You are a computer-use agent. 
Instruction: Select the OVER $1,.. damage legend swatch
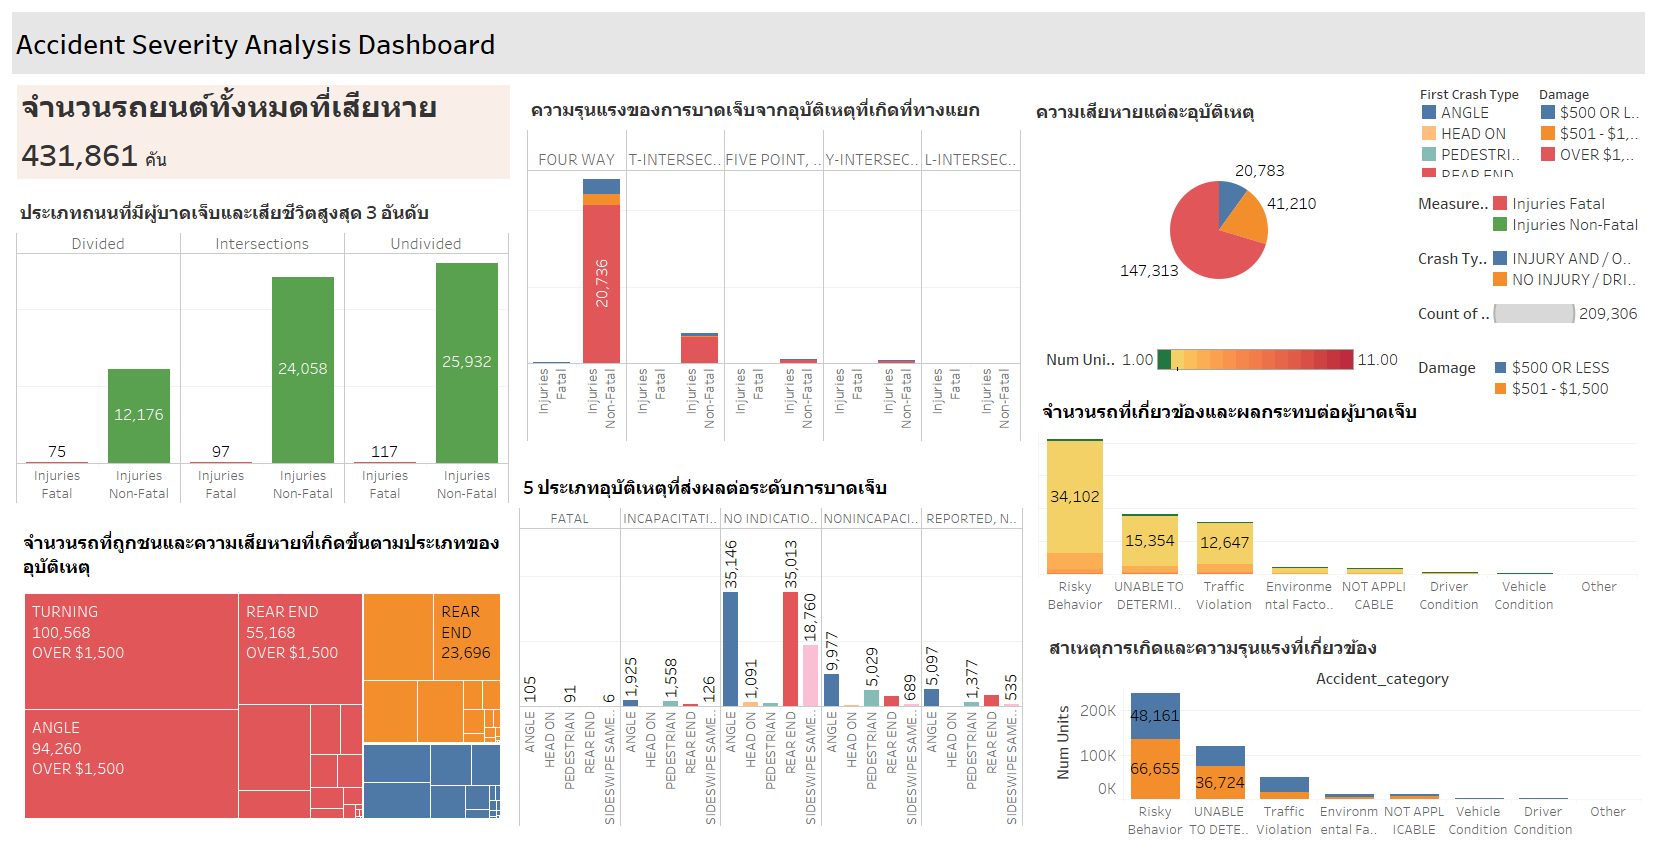tap(1548, 154)
